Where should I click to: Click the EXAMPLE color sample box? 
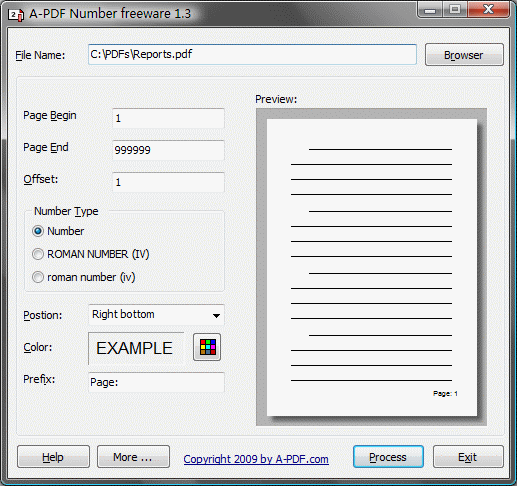pos(136,348)
